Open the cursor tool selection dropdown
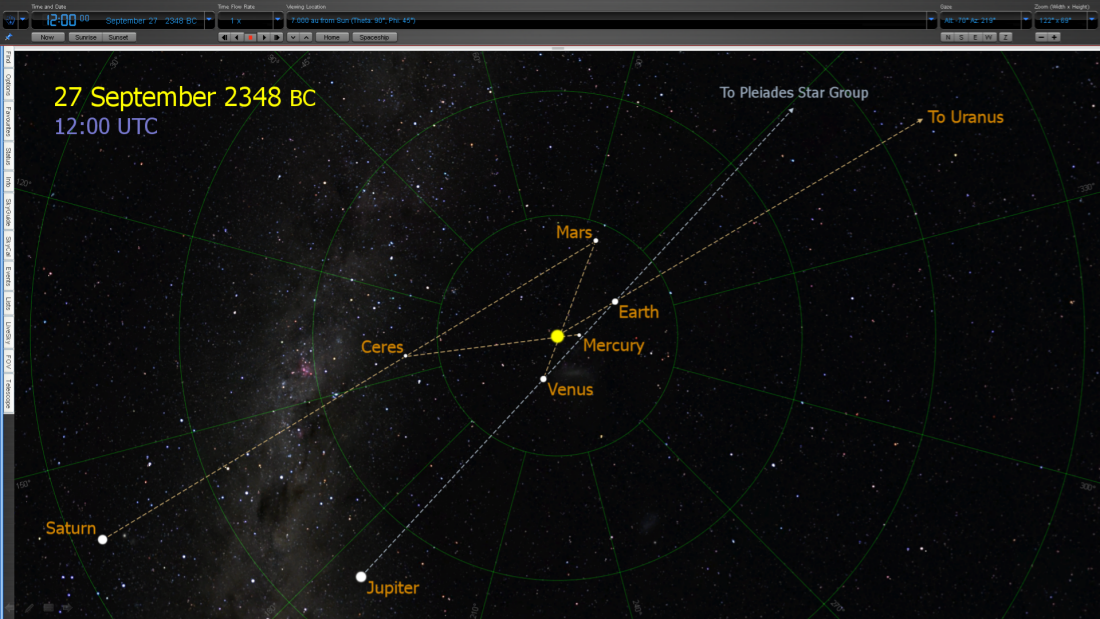Screen dimensions: 1100x619 23,20
